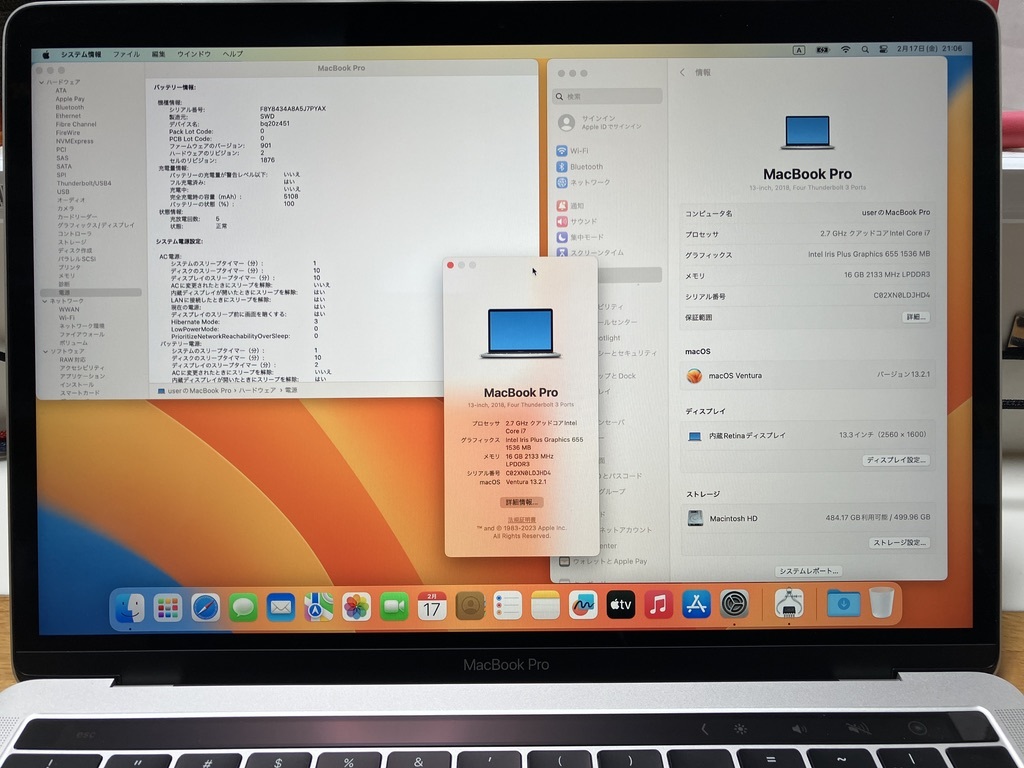
Task: Click the システムレポート... button
Action: (x=808, y=571)
